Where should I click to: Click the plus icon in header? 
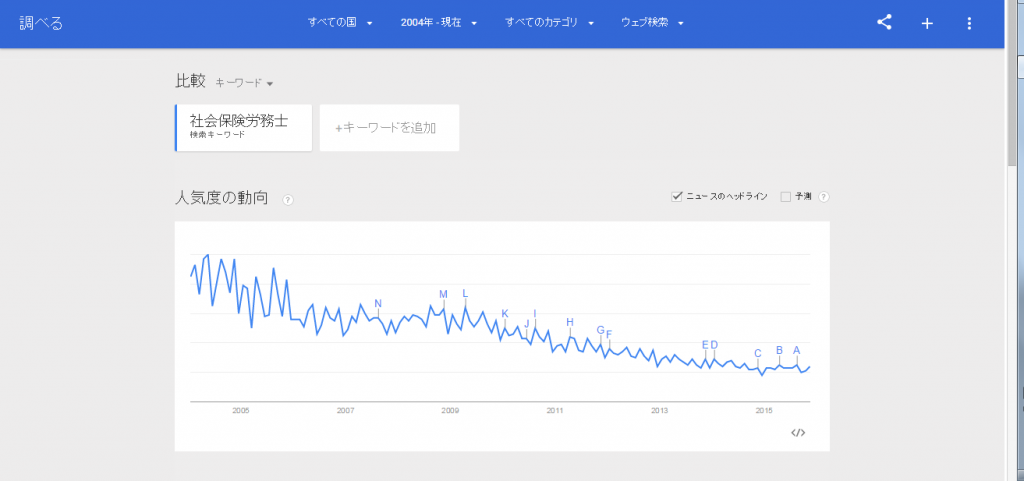[927, 23]
